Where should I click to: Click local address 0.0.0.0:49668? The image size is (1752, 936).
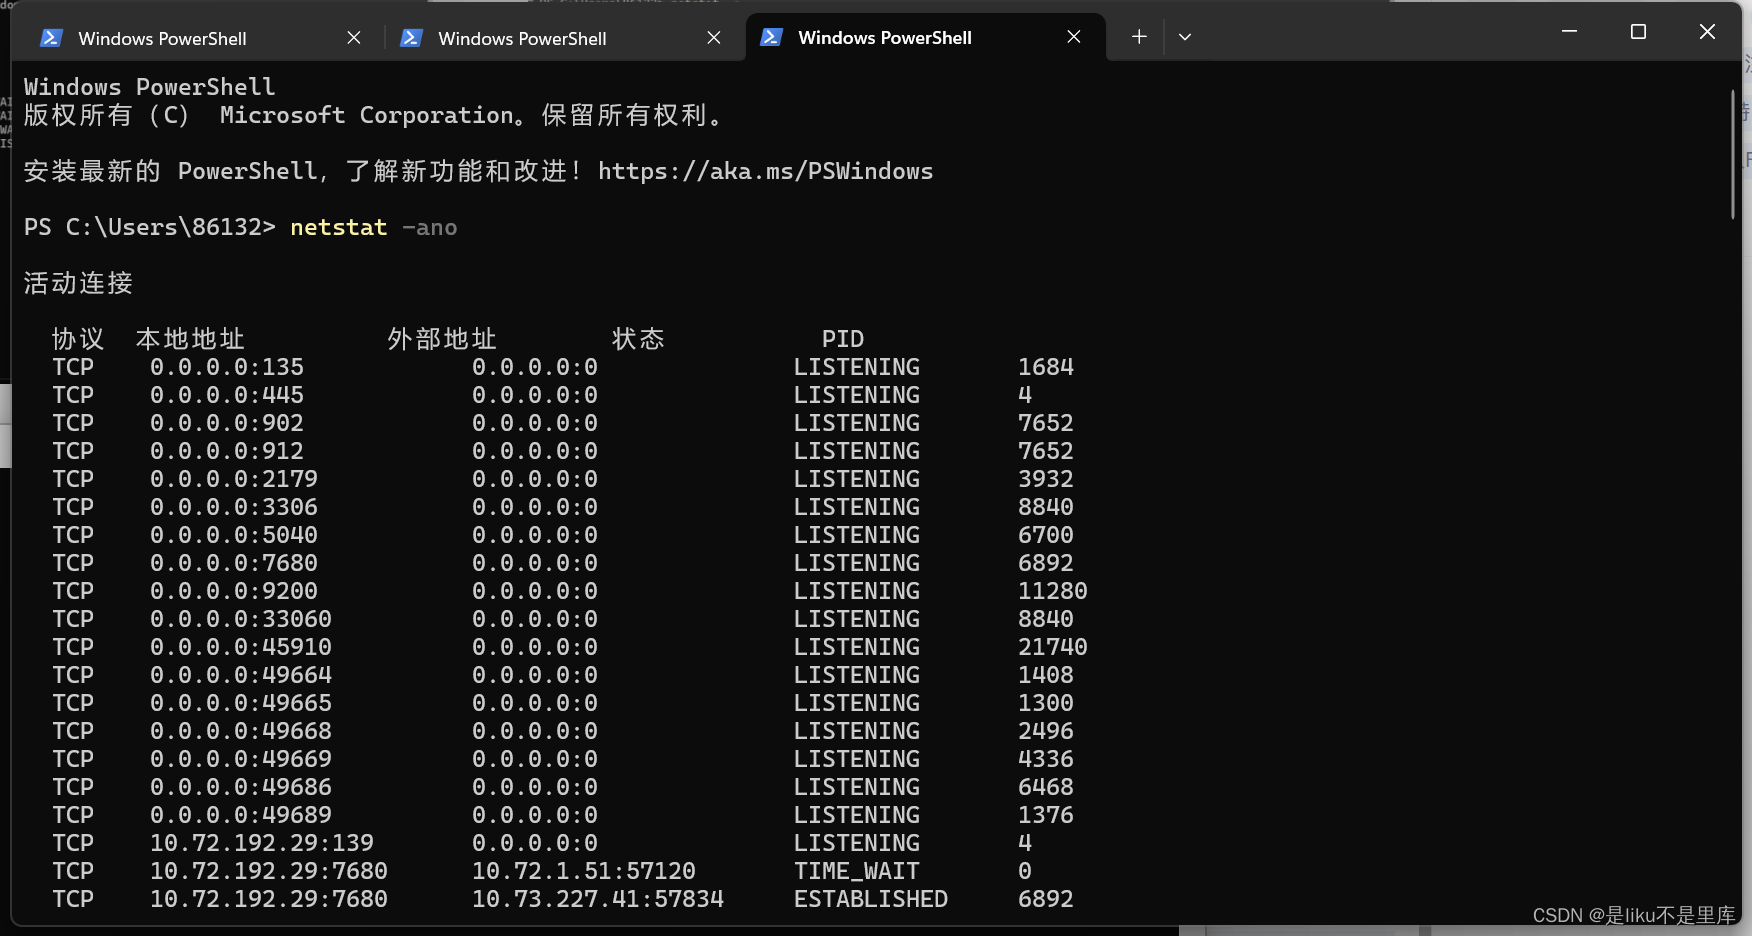point(241,732)
